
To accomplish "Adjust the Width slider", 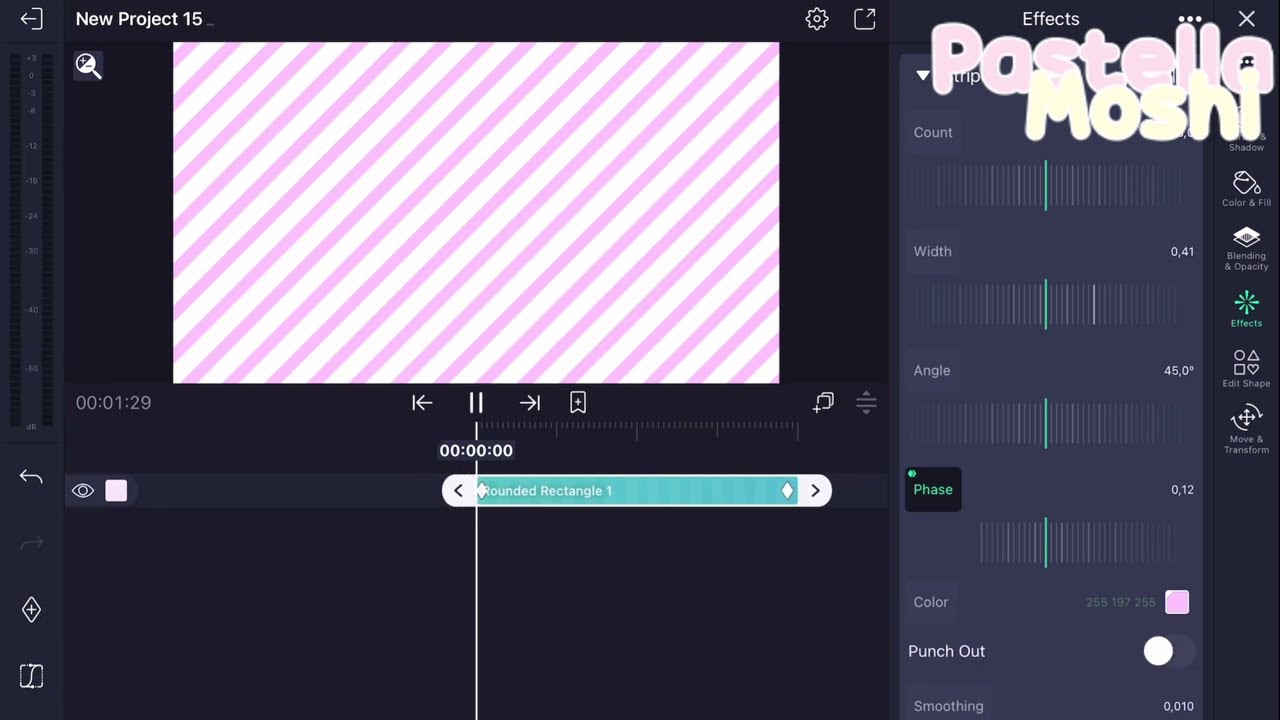I will [1046, 304].
